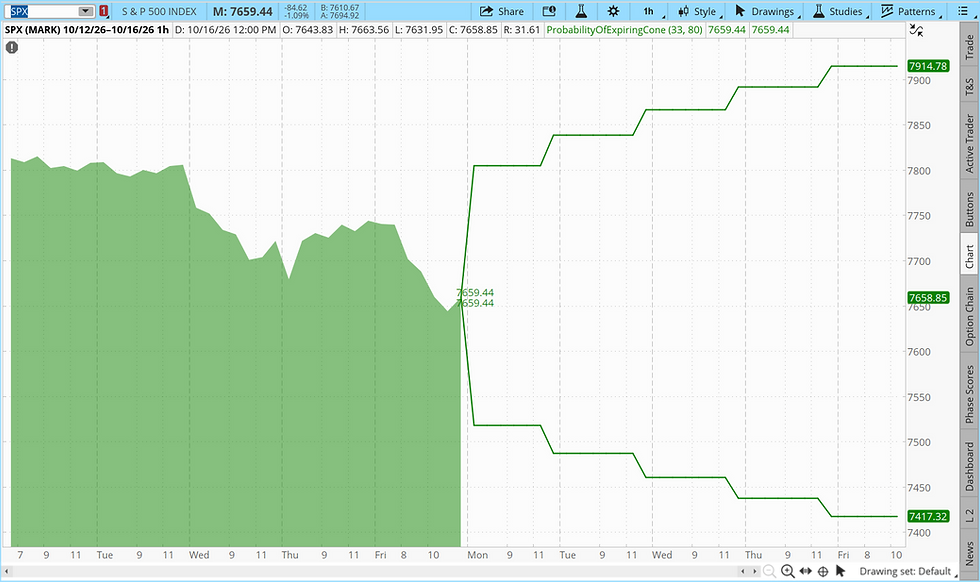The image size is (980, 582).
Task: Open the 1h timeframe dropdown
Action: 651,11
